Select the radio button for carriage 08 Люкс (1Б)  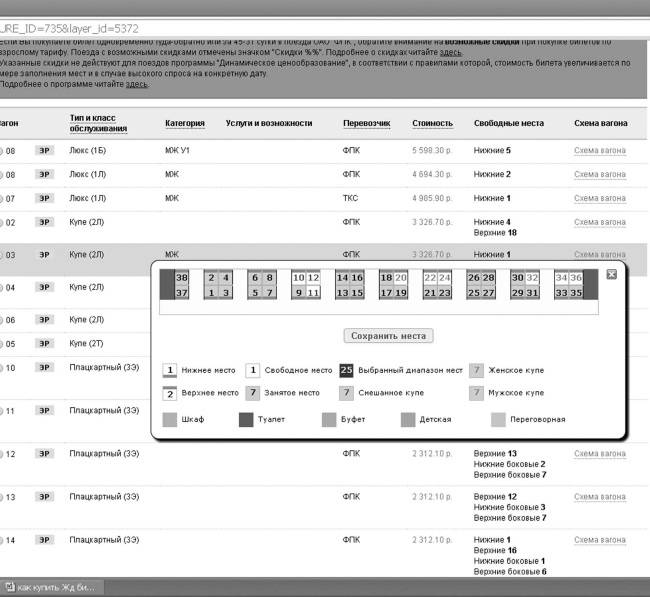pyautogui.click(x=1, y=151)
